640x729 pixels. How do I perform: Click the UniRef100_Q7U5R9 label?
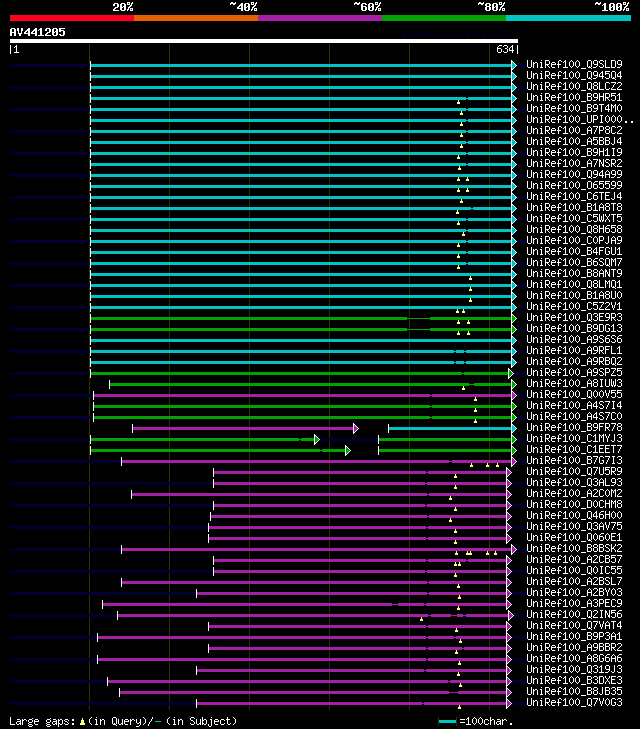[574, 471]
